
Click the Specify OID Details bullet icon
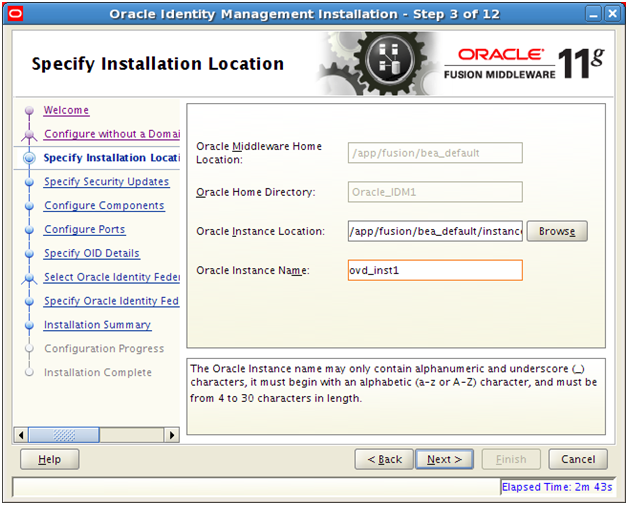29,254
